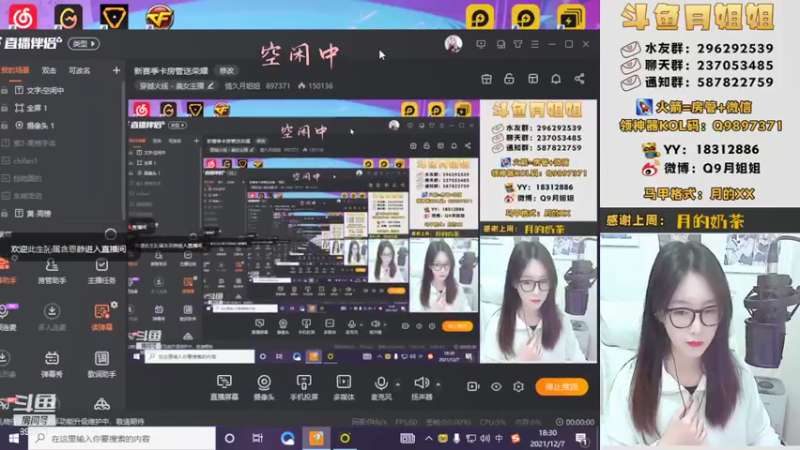This screenshot has width=800, height=450.
Task: Show hidden tray icons chevron
Action: [x=429, y=438]
